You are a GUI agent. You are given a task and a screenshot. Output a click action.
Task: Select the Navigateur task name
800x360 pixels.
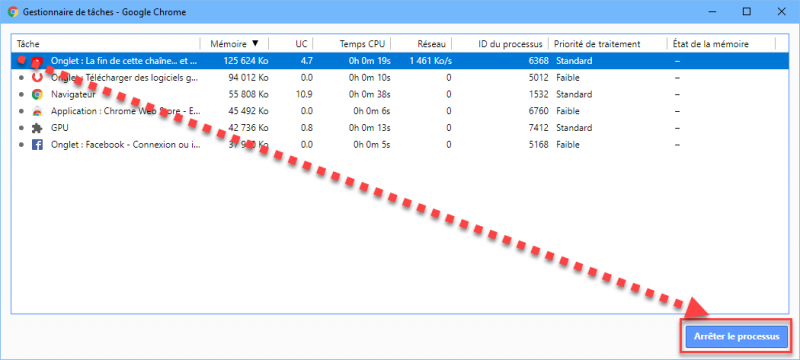(x=73, y=94)
